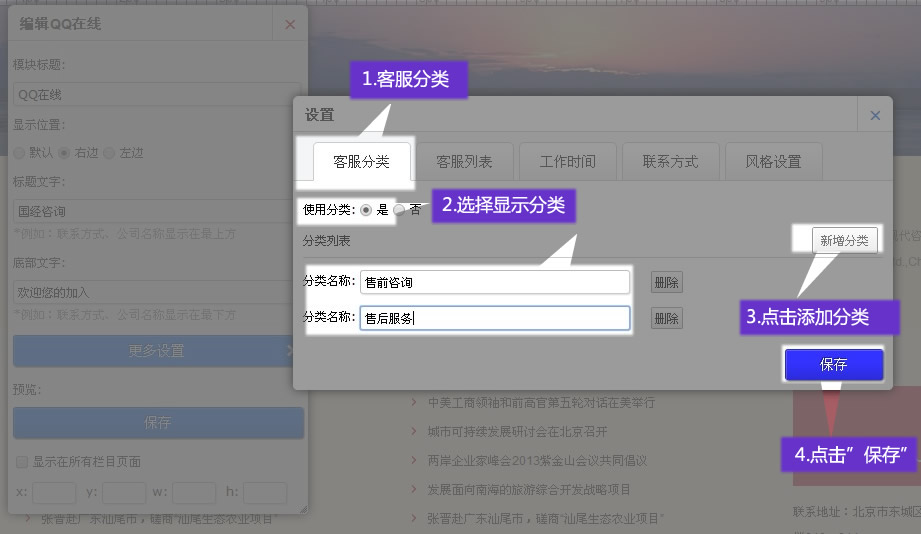Click the 新增分类 button
Screen dimensions: 921x534
844,240
